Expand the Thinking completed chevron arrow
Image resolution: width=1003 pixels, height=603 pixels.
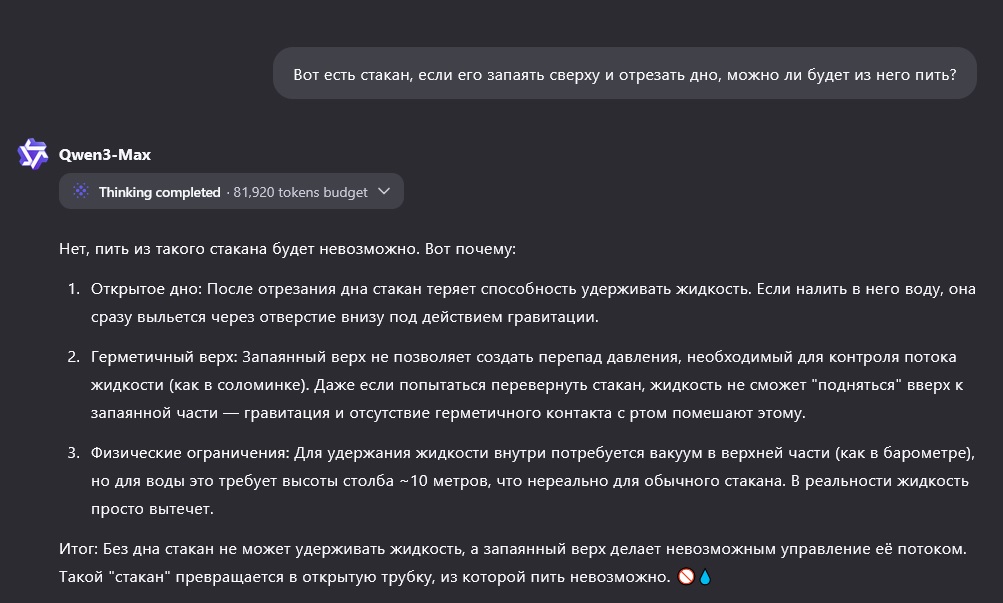[x=385, y=192]
